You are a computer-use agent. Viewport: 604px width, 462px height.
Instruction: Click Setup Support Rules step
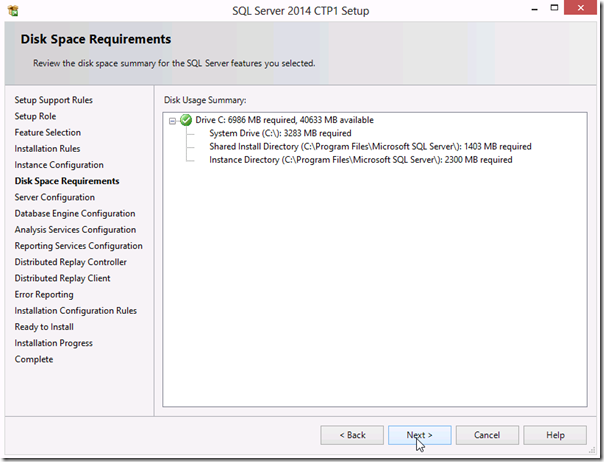tap(54, 100)
